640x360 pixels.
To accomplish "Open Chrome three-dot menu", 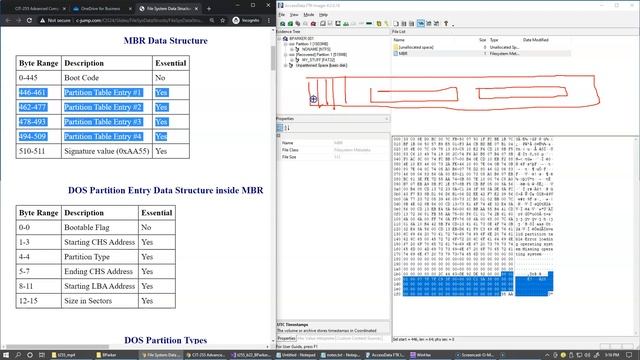I will (x=269, y=20).
